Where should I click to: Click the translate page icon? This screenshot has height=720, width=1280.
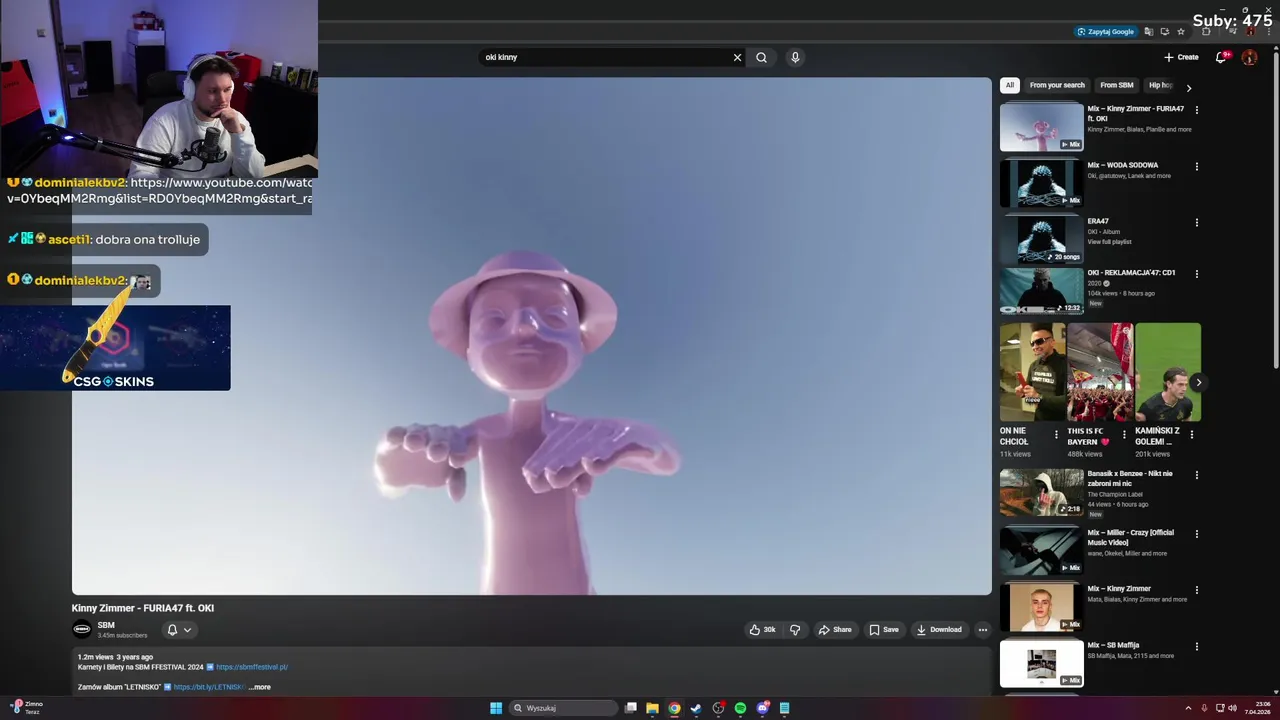[x=1149, y=31]
